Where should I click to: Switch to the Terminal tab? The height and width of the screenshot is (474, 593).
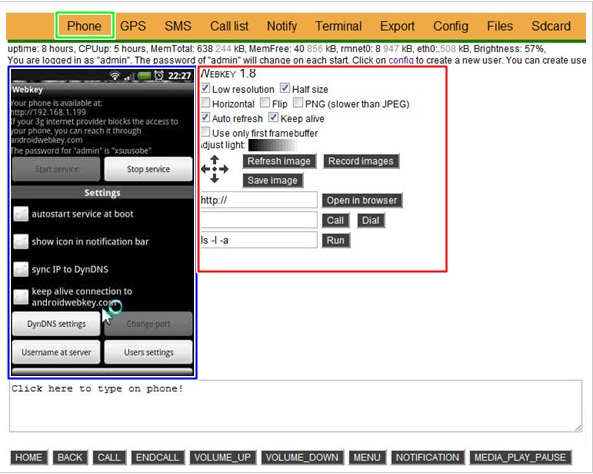point(338,26)
